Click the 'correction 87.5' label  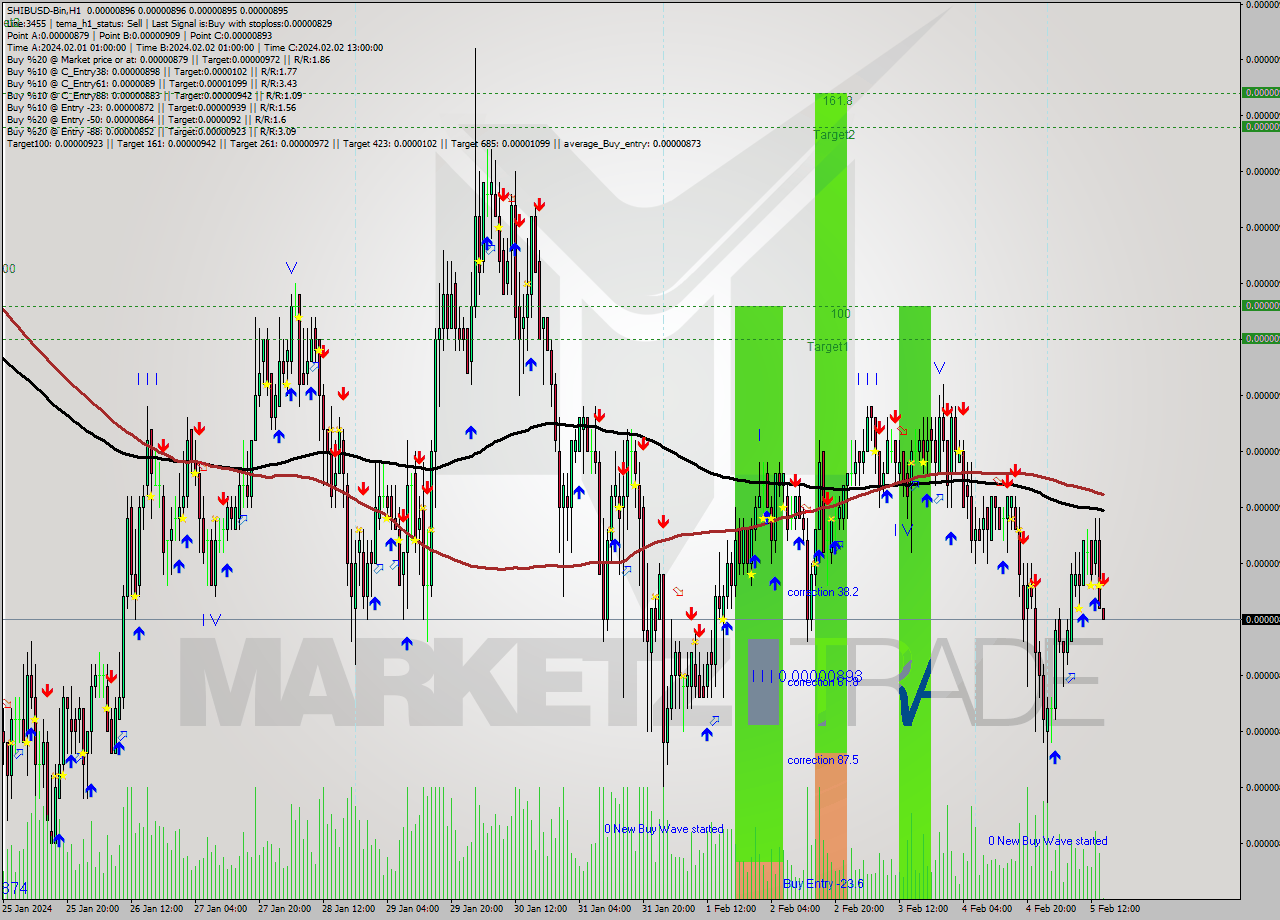pyautogui.click(x=823, y=760)
